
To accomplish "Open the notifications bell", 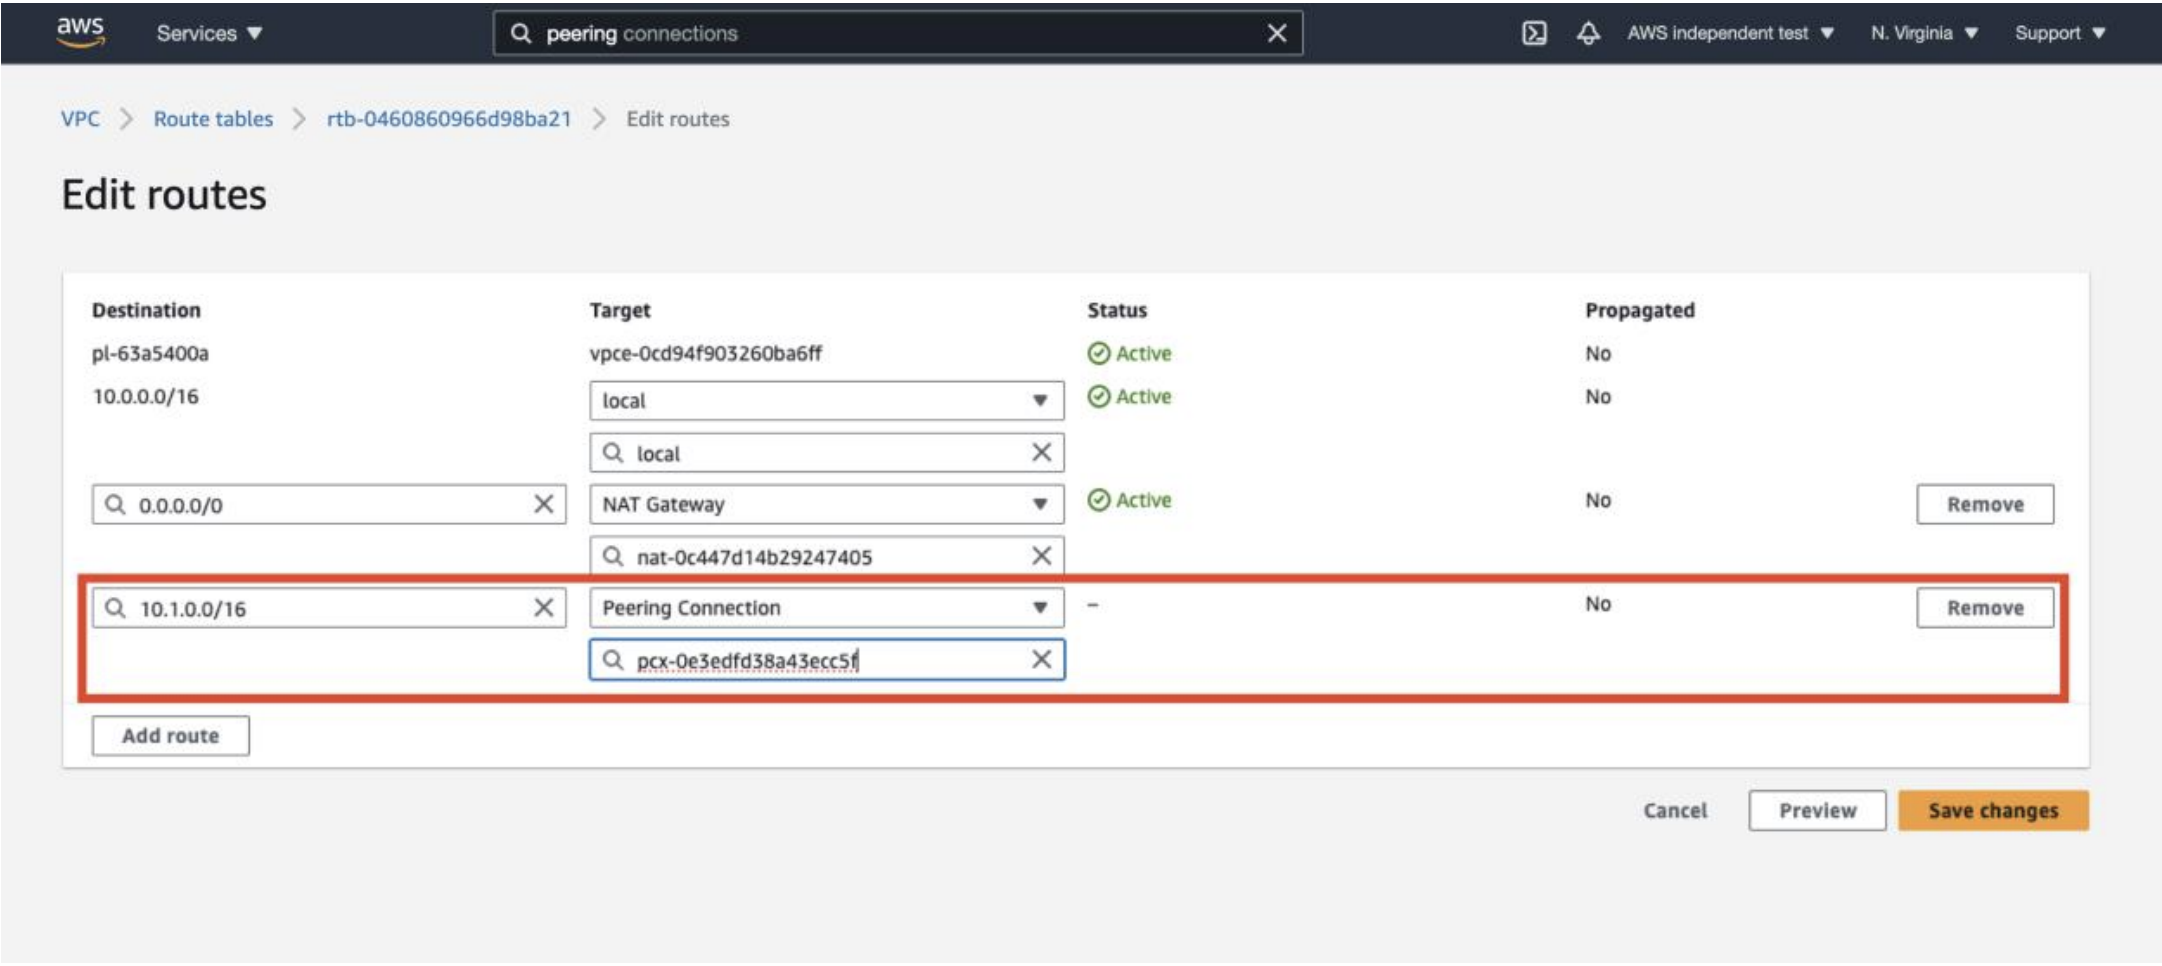I will [1588, 33].
